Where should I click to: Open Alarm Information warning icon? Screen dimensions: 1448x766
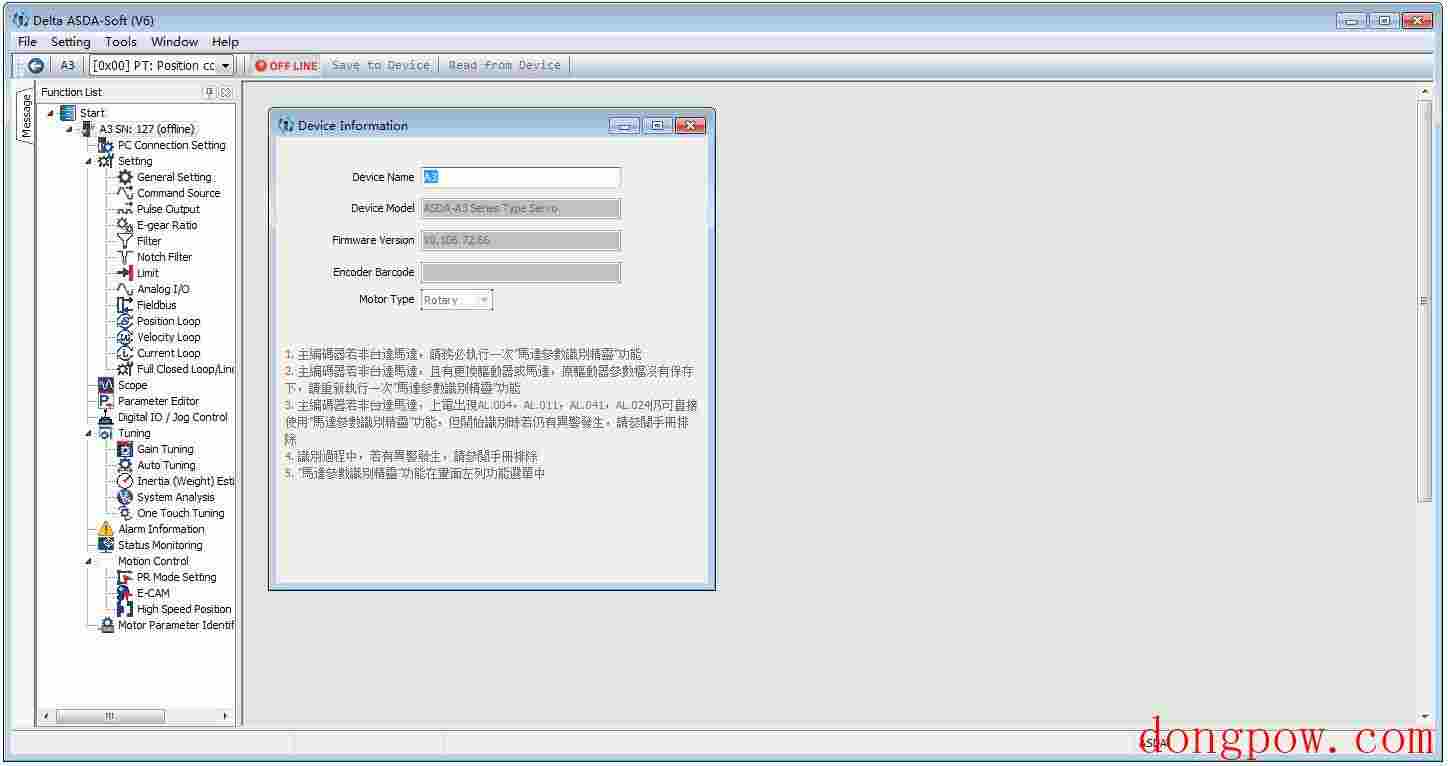[x=106, y=529]
